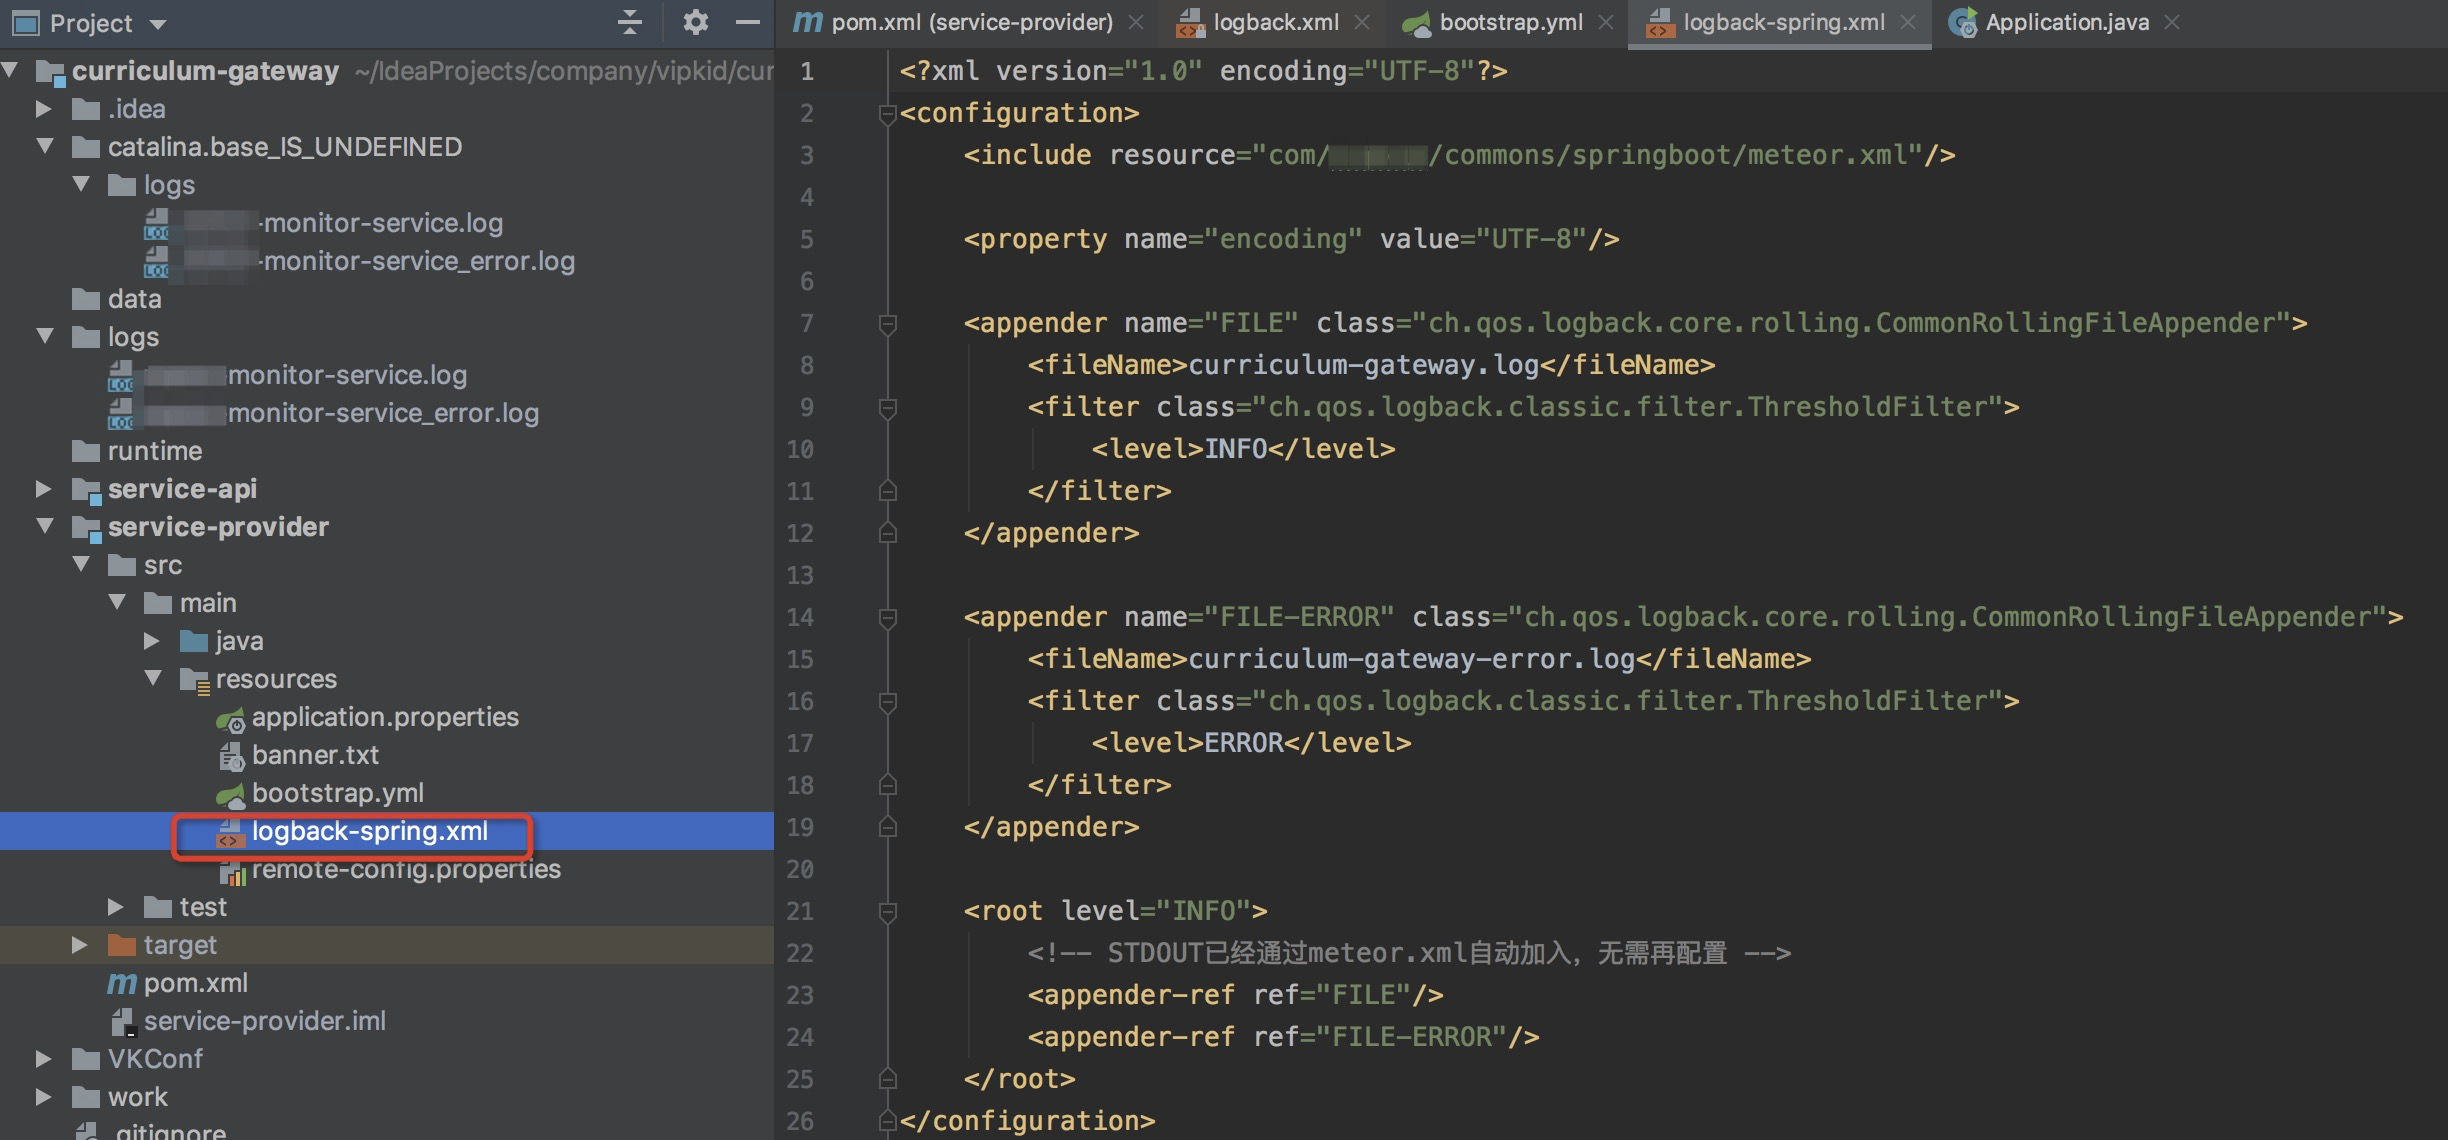Screen dimensions: 2448x1140
Task: Collapse the resources folder
Action: point(153,678)
